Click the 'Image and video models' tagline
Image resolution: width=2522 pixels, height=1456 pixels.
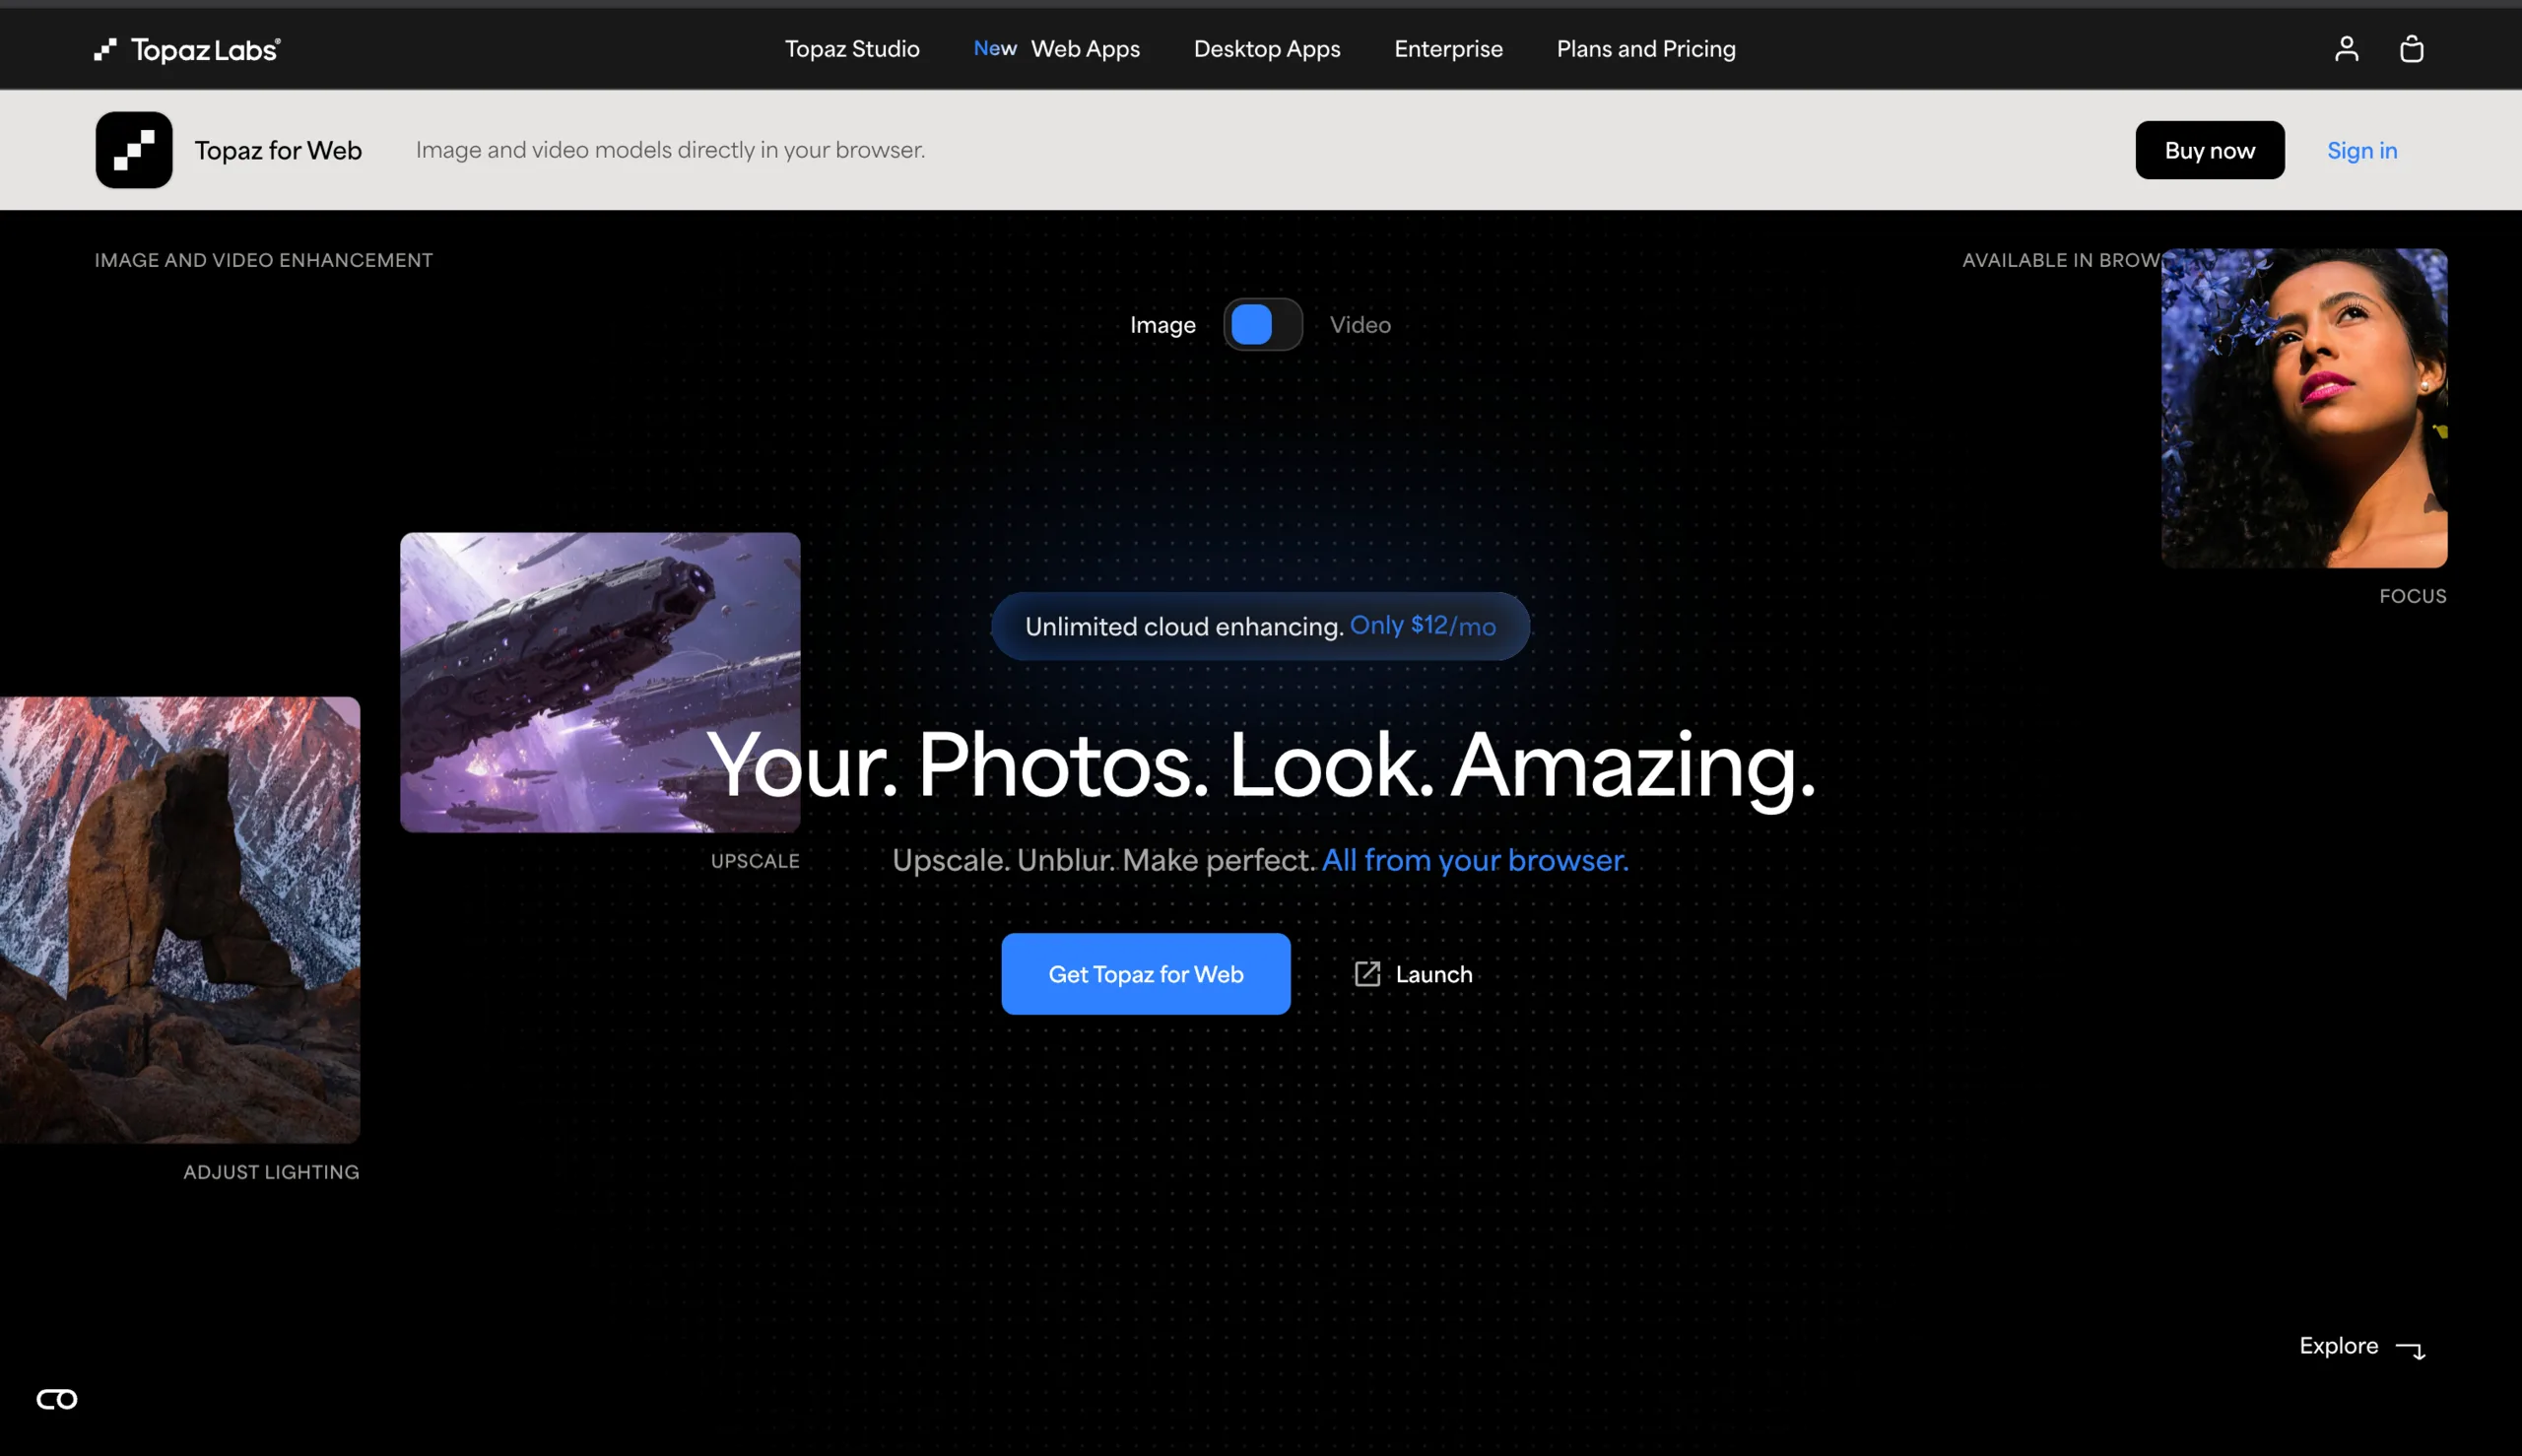670,150
